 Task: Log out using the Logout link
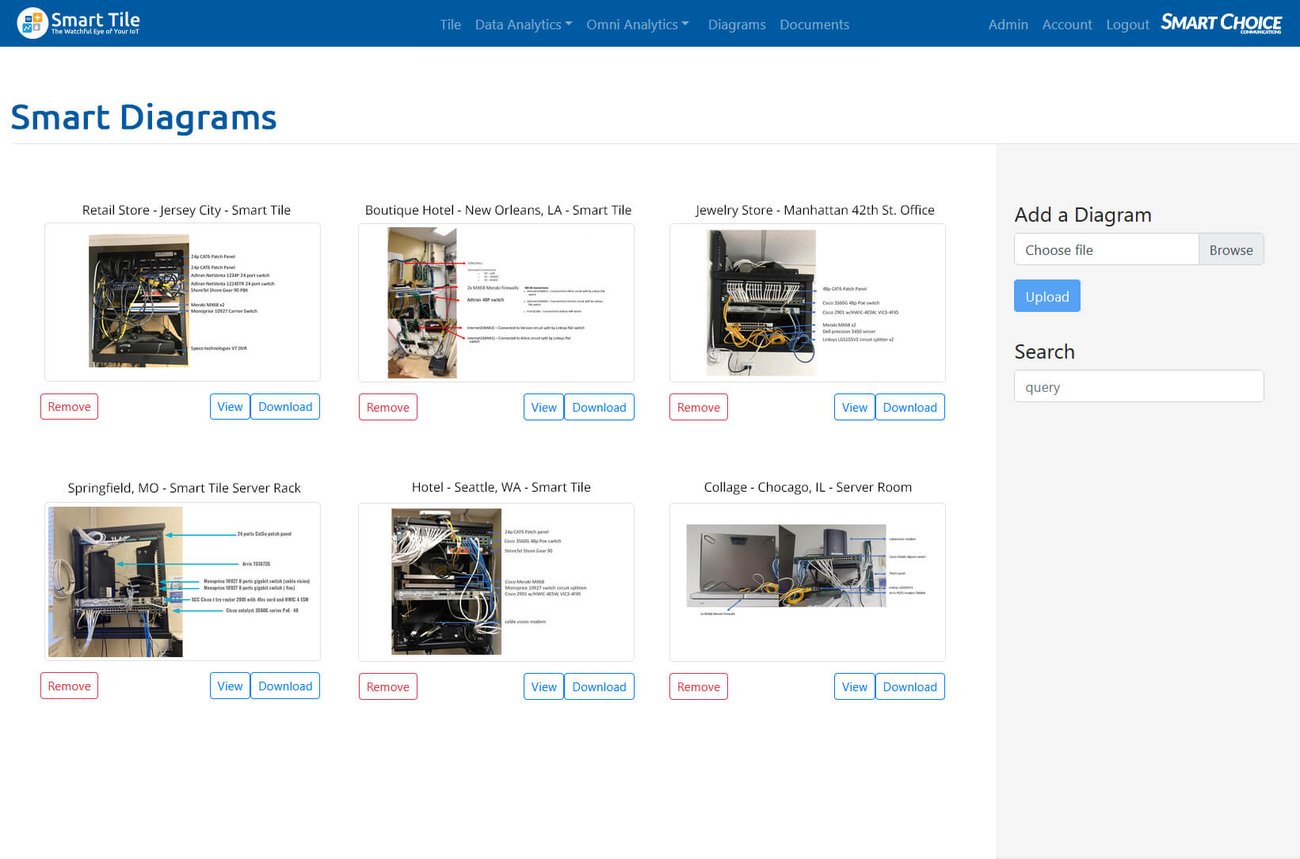coord(1127,24)
